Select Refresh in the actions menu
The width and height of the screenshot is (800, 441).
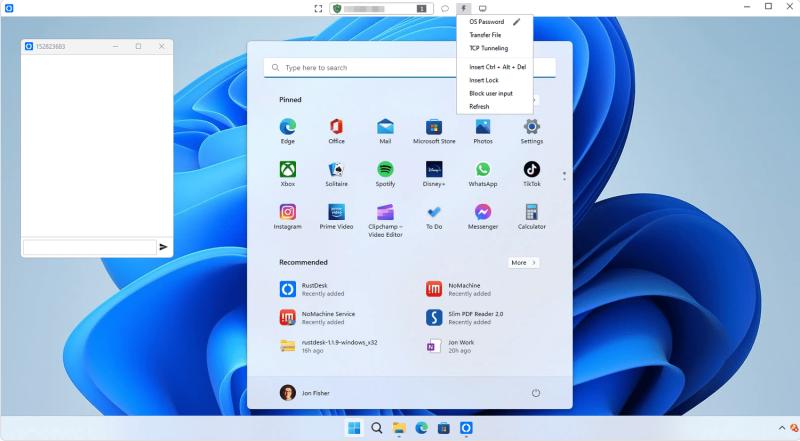coord(479,107)
